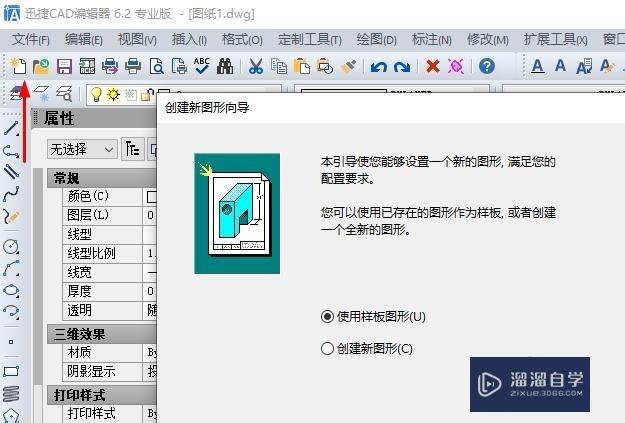Open the 无选择 selection dropdown
The width and height of the screenshot is (625, 423).
tap(82, 150)
